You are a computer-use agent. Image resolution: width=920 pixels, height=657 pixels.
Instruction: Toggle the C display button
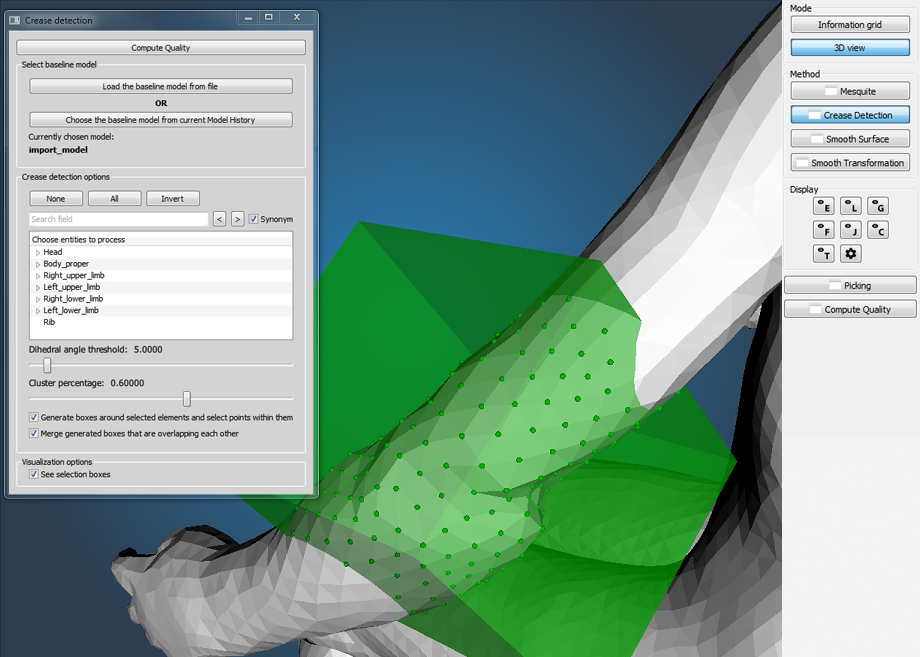(x=878, y=230)
